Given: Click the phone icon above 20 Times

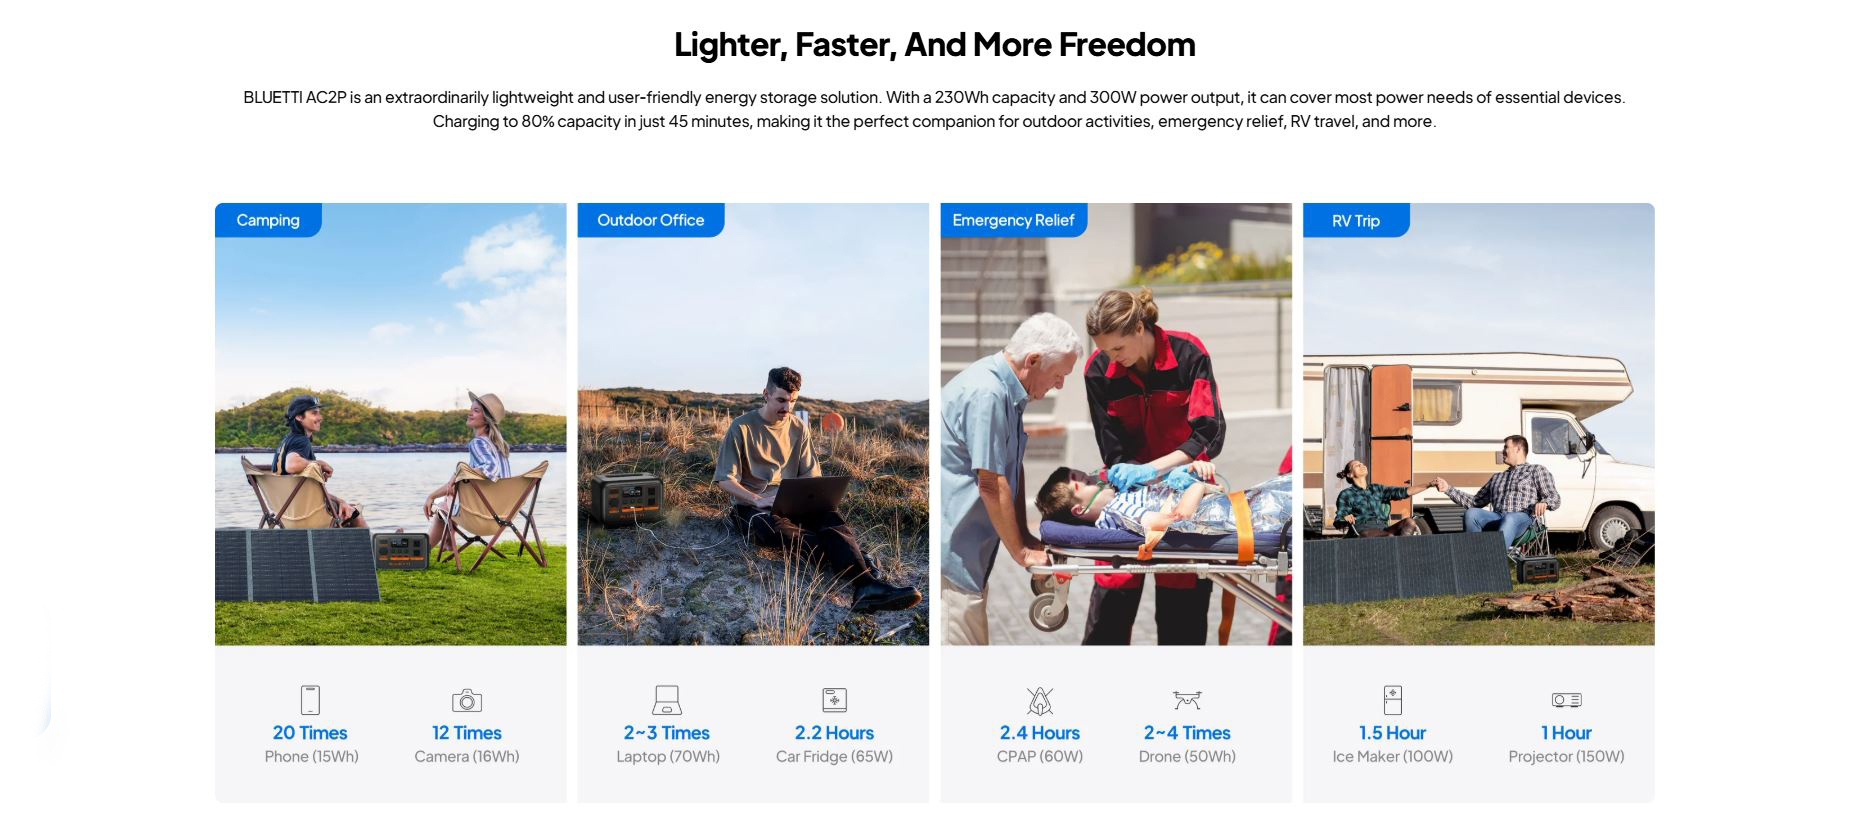Looking at the screenshot, I should tap(310, 700).
